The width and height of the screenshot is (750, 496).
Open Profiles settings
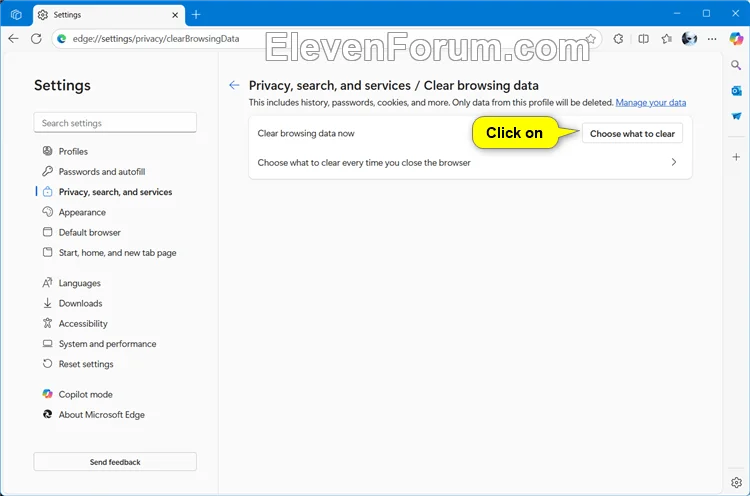click(x=73, y=151)
